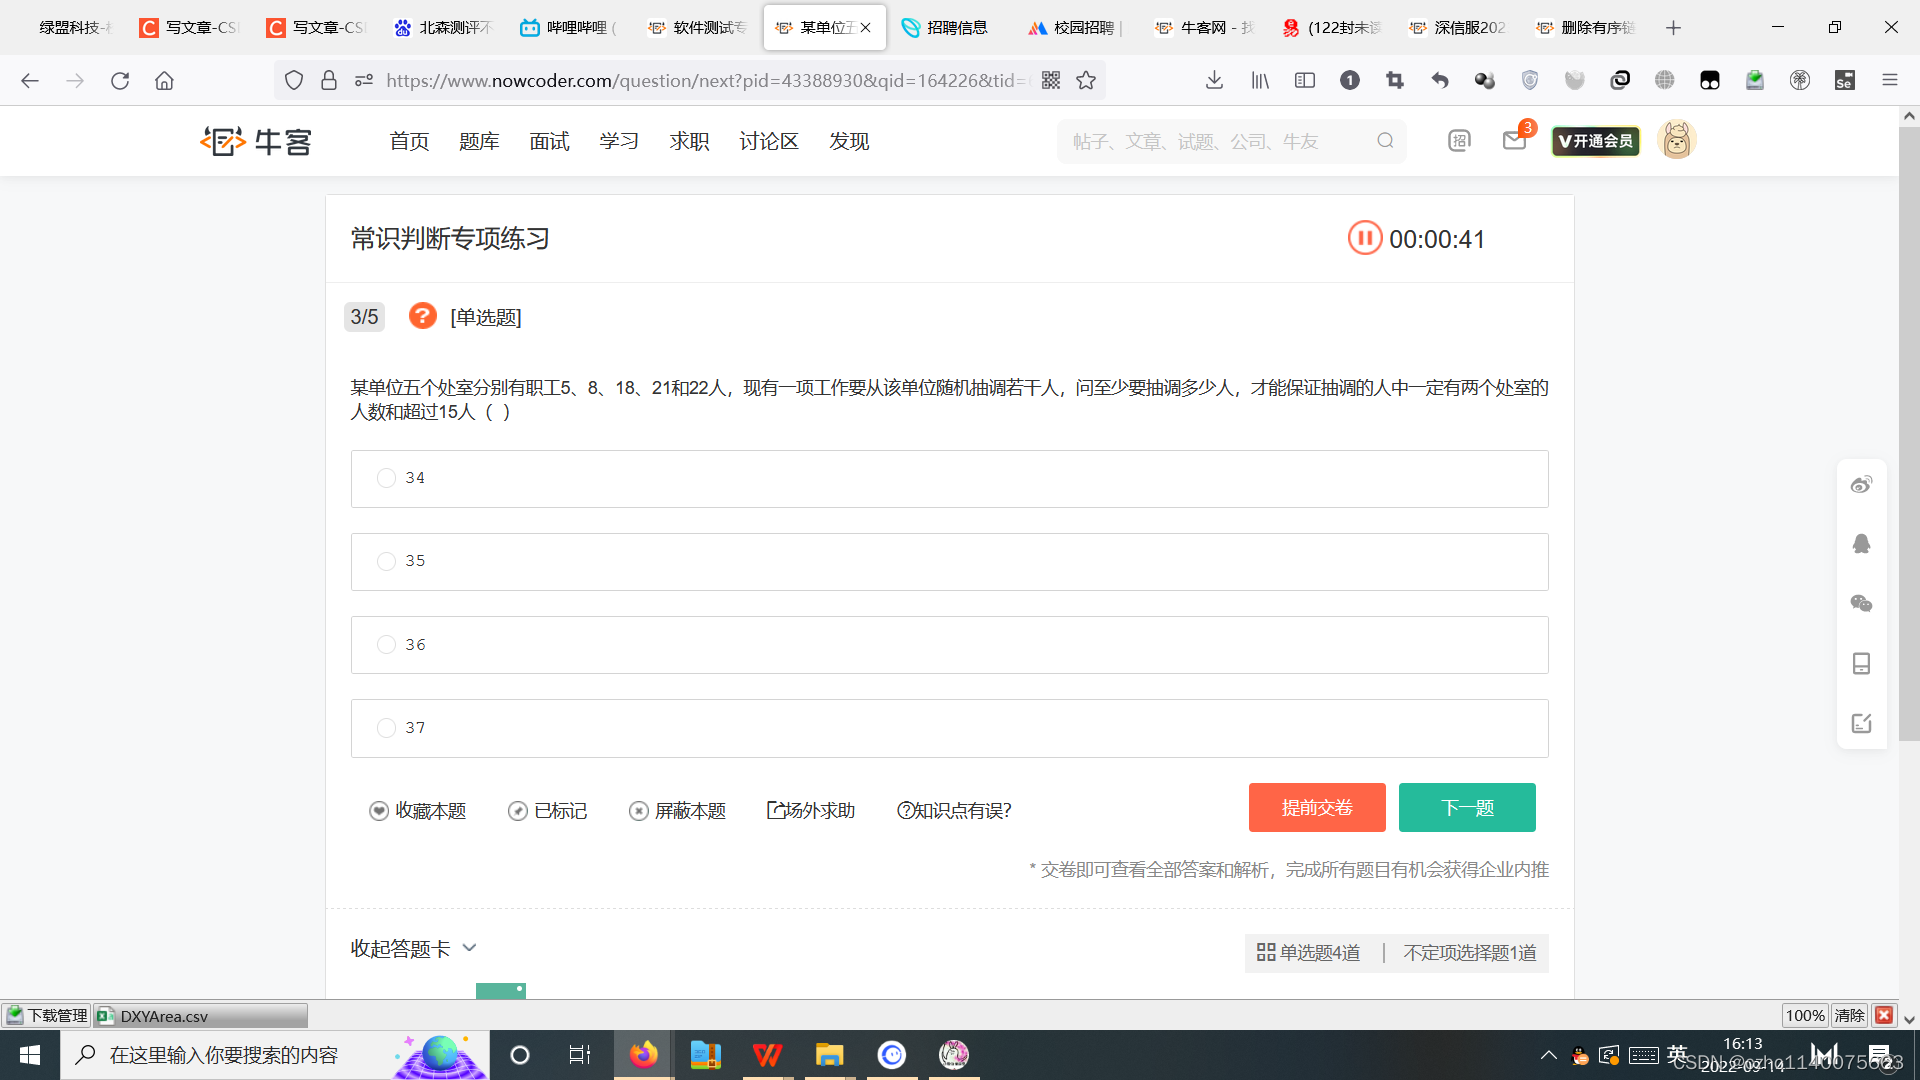The image size is (1920, 1080).
Task: Open Firefox downloads panel
Action: tap(1214, 80)
